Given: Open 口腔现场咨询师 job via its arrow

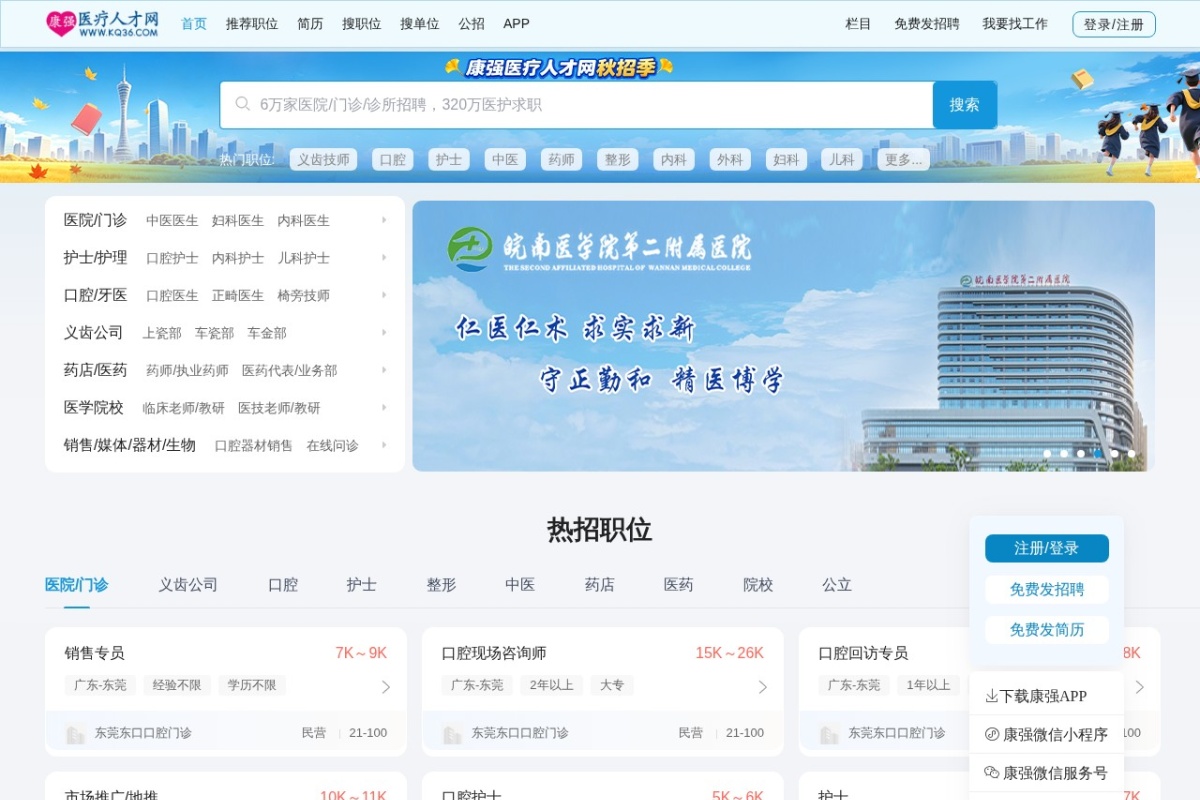Looking at the screenshot, I should pyautogui.click(x=763, y=687).
